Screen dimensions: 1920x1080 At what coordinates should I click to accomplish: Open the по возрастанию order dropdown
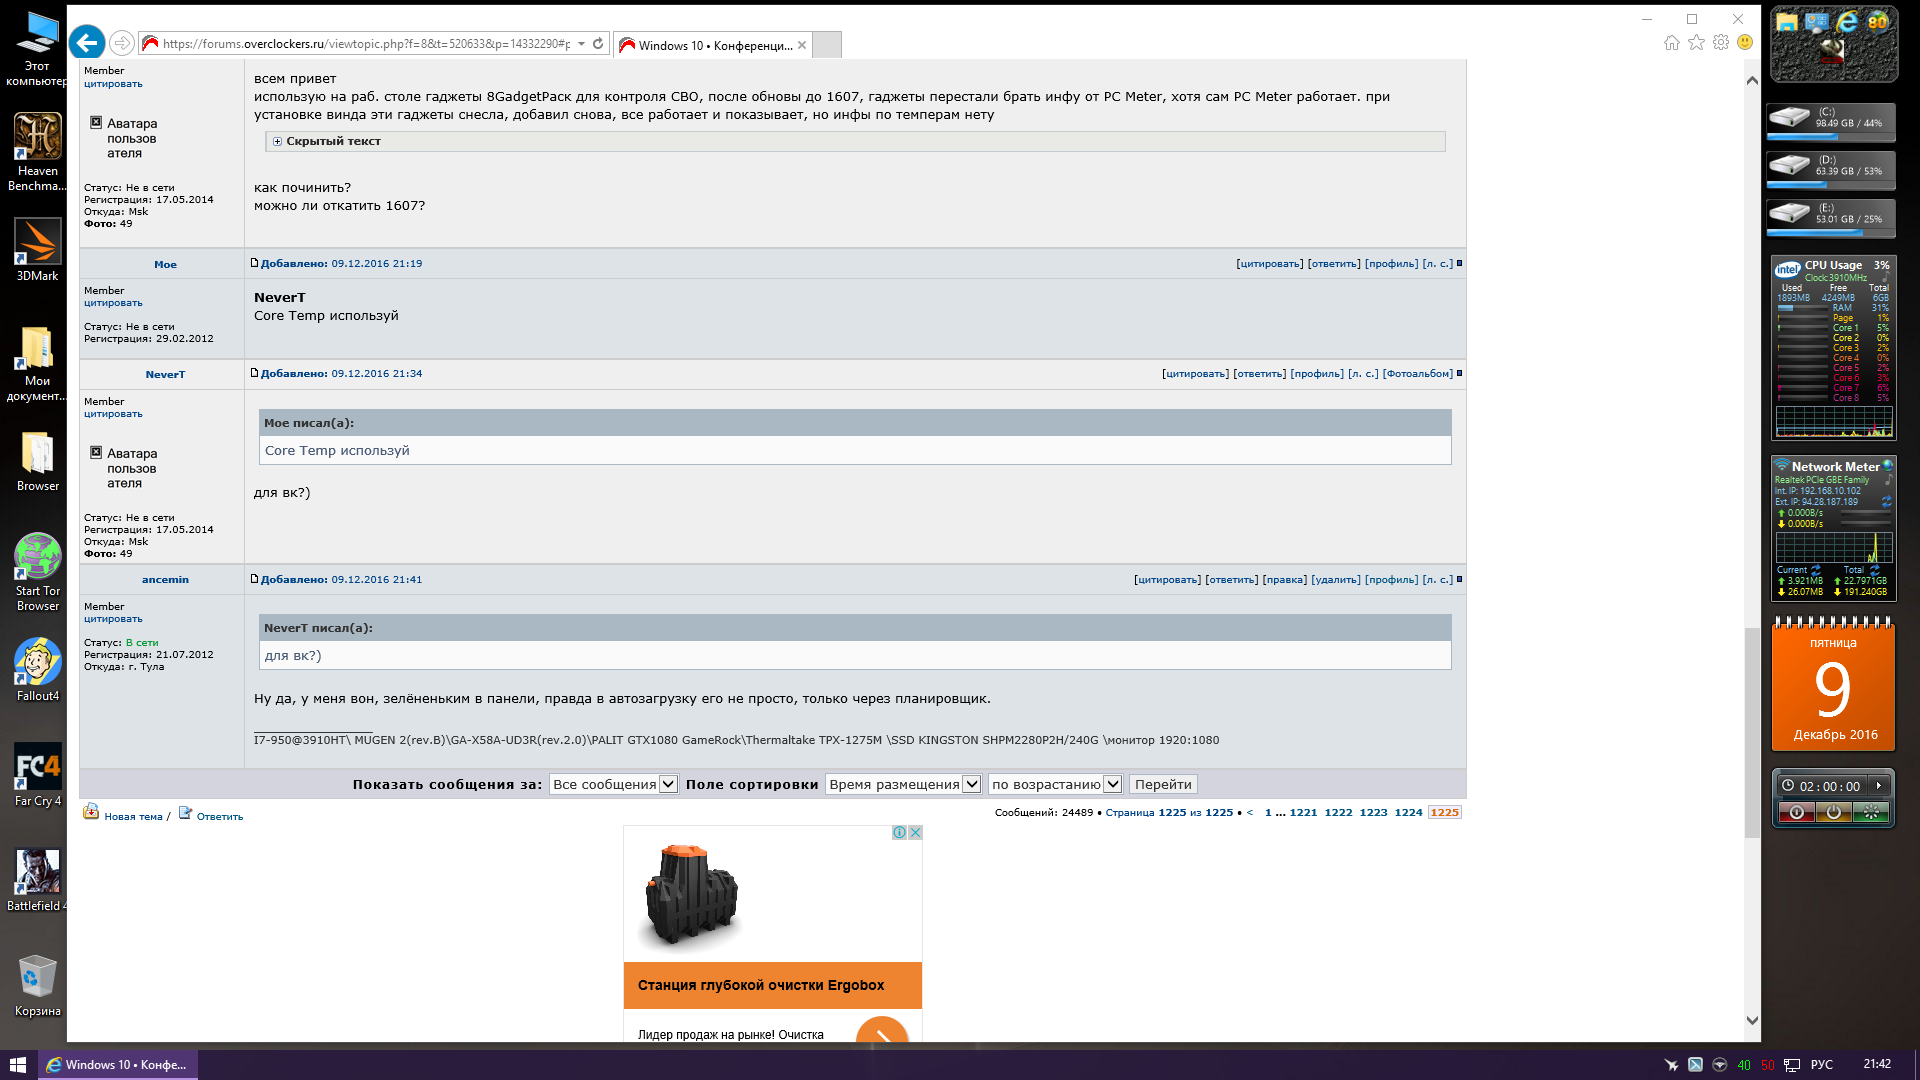tap(1055, 785)
